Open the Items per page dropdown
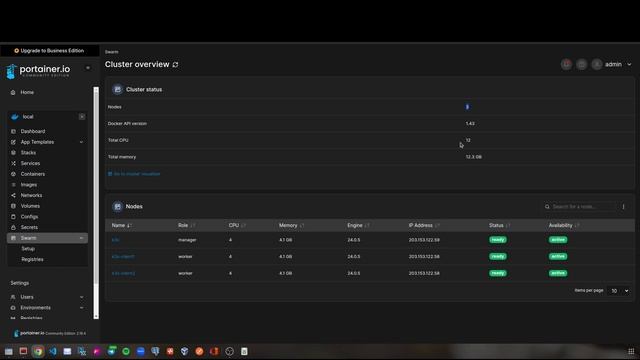The image size is (640, 360). [618, 291]
